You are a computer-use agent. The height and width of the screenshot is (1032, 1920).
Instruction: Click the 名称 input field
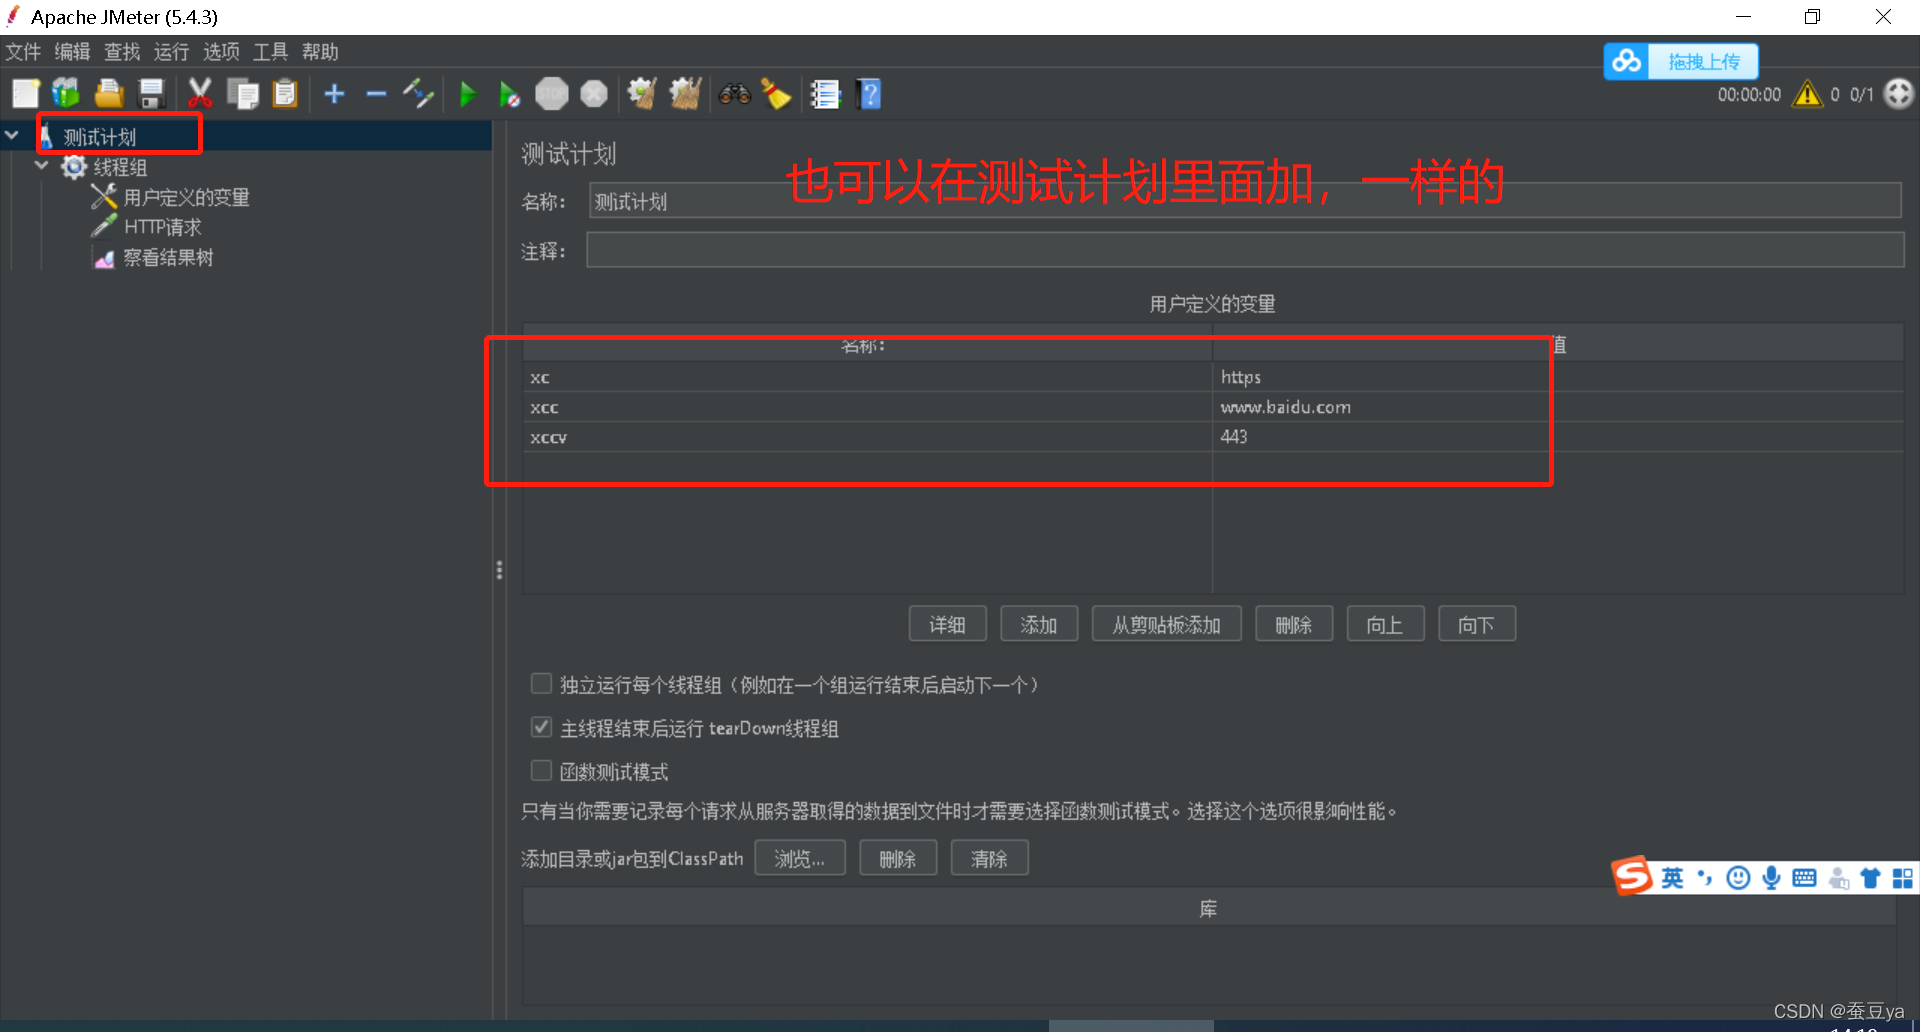pos(1245,200)
